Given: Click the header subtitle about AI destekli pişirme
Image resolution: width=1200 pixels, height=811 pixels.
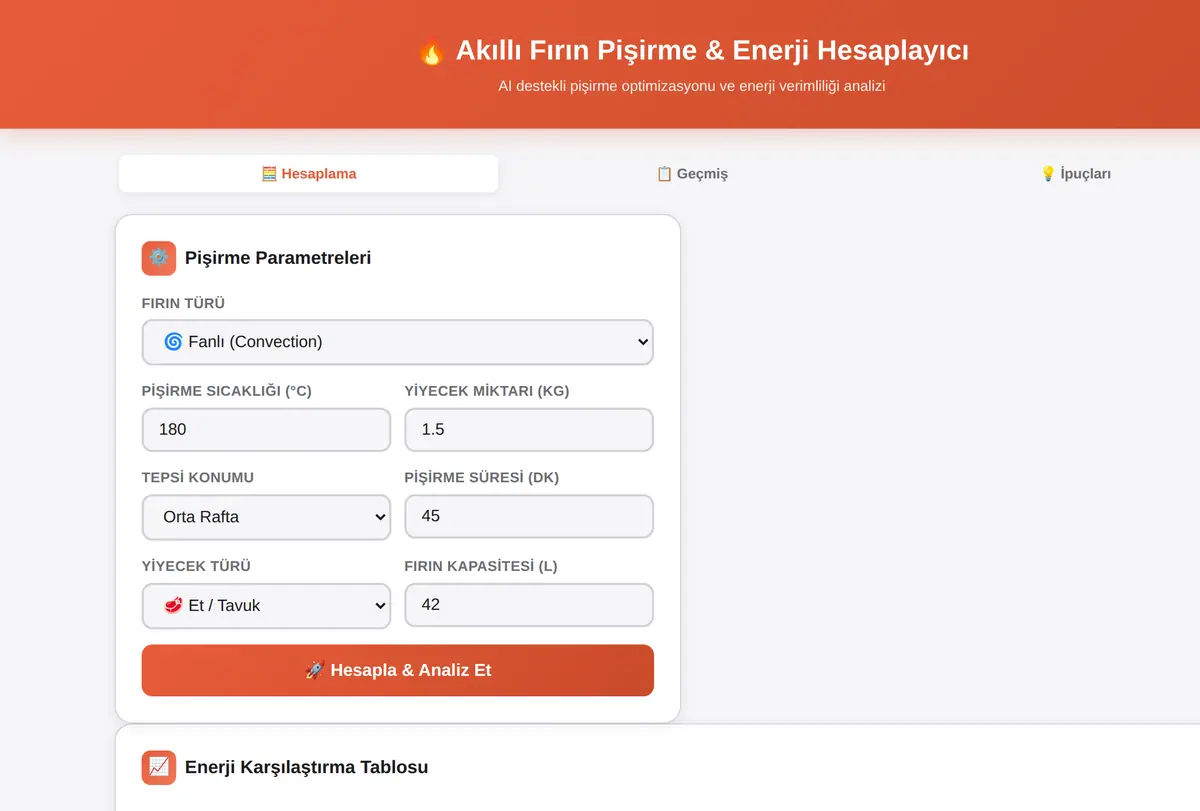Looking at the screenshot, I should point(692,86).
